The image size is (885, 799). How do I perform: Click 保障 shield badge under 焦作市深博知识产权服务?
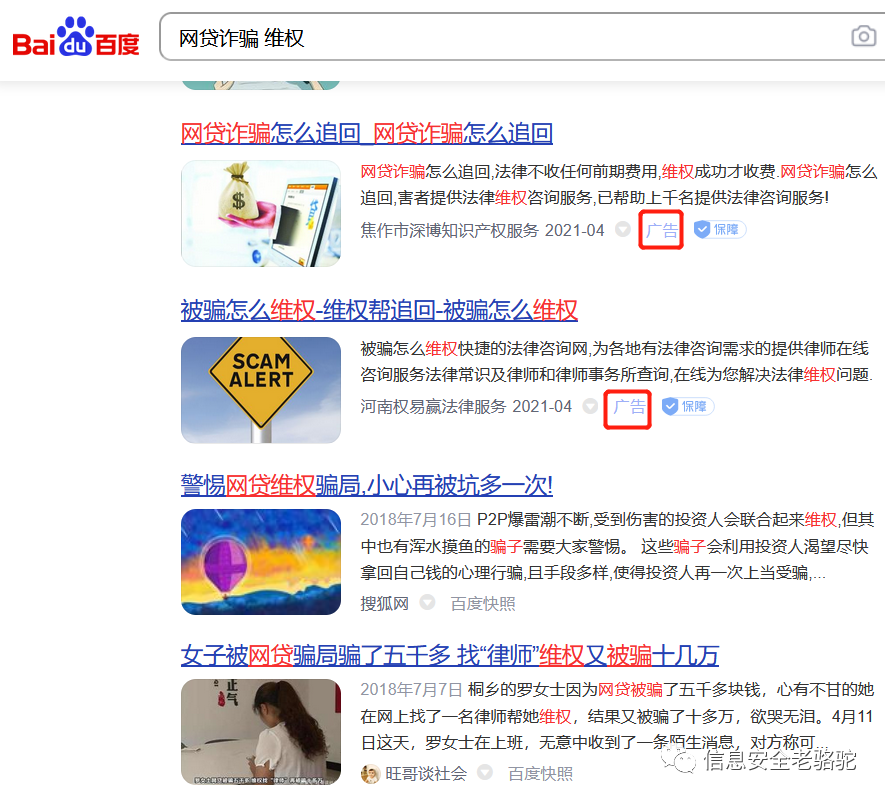coord(720,230)
